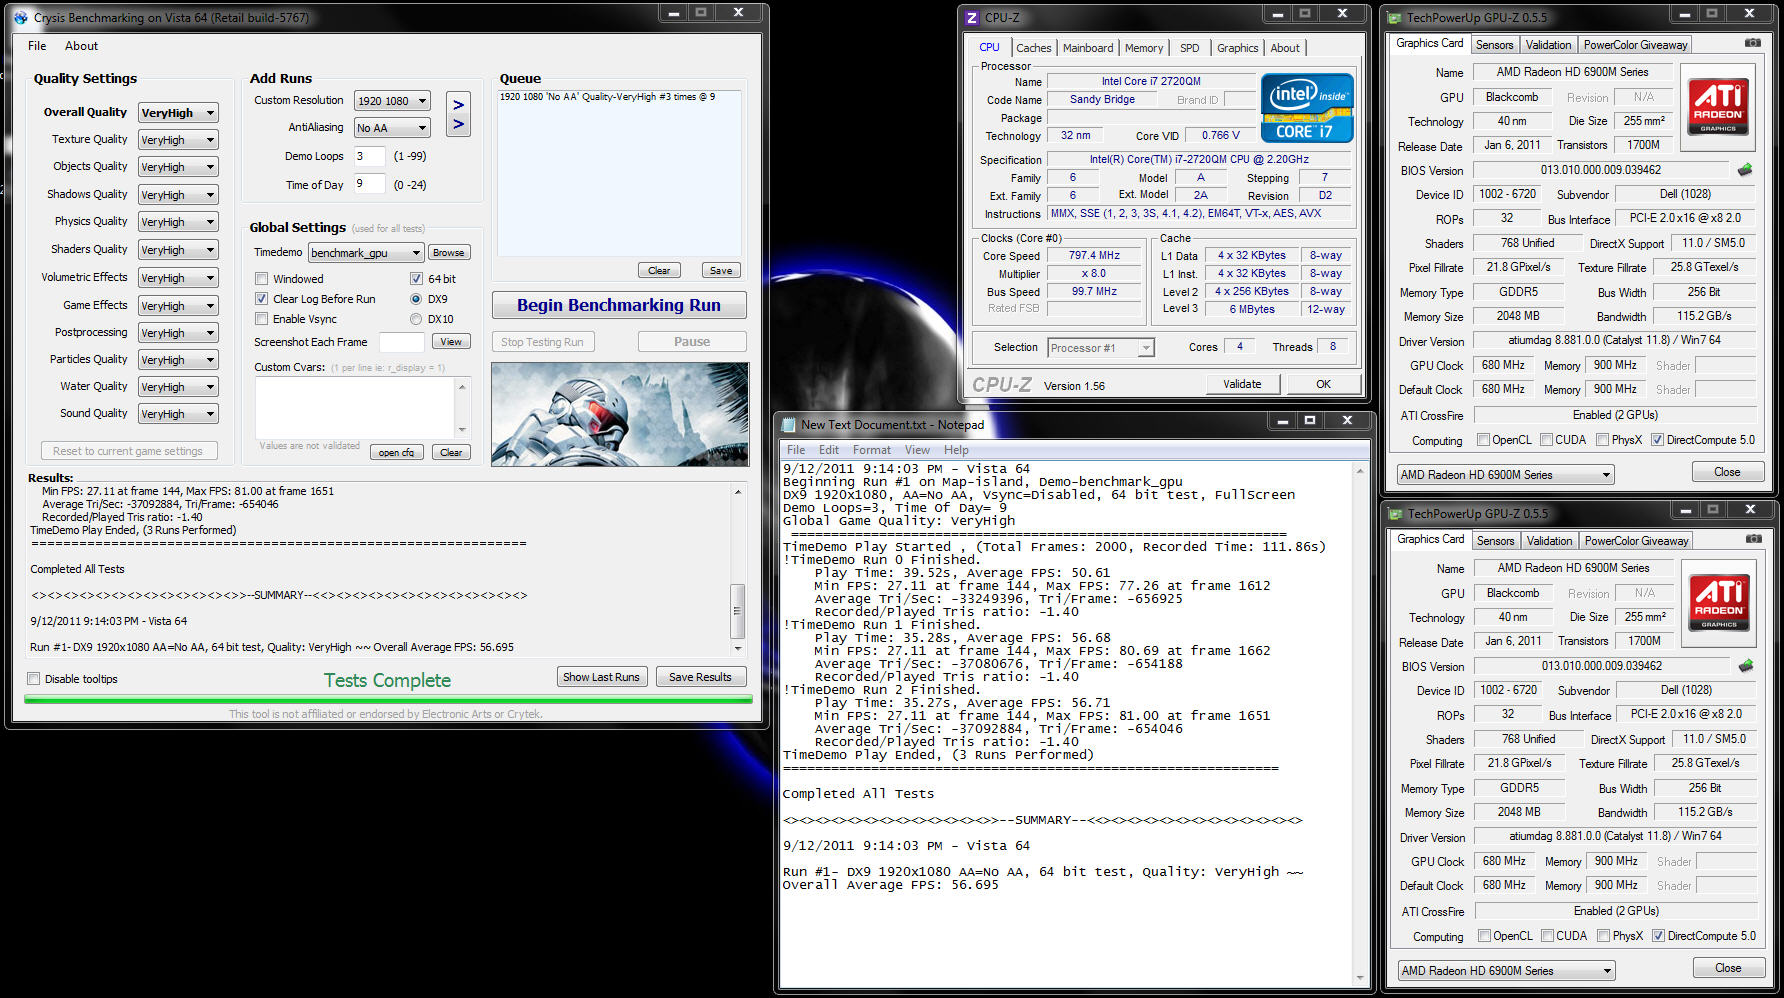The width and height of the screenshot is (1784, 998).
Task: Click BIOS save icon in lower GPU-Z
Action: pyautogui.click(x=1746, y=666)
